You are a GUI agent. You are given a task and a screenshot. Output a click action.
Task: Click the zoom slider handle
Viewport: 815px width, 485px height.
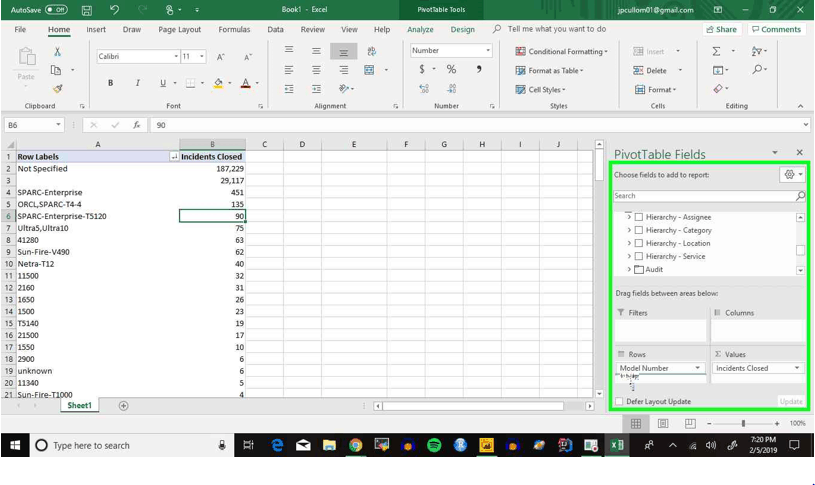click(x=743, y=424)
